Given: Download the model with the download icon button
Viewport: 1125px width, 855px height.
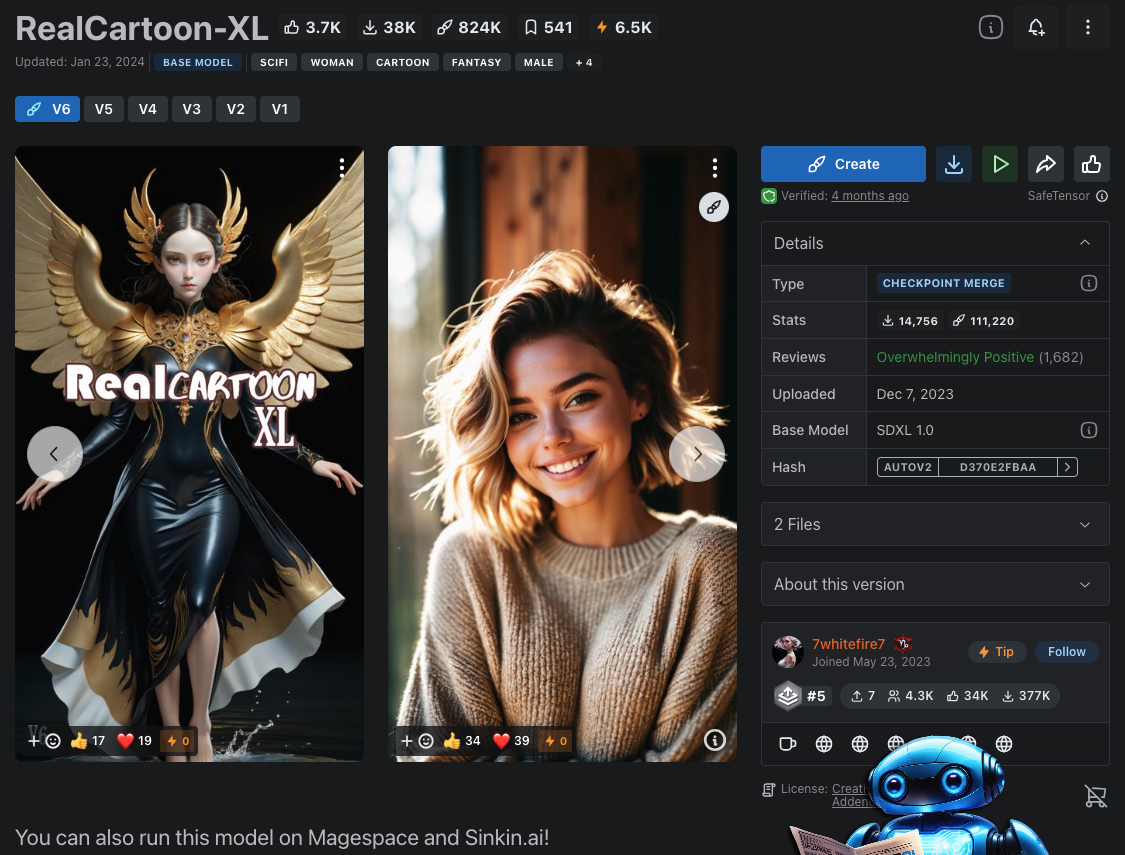Looking at the screenshot, I should pyautogui.click(x=954, y=164).
